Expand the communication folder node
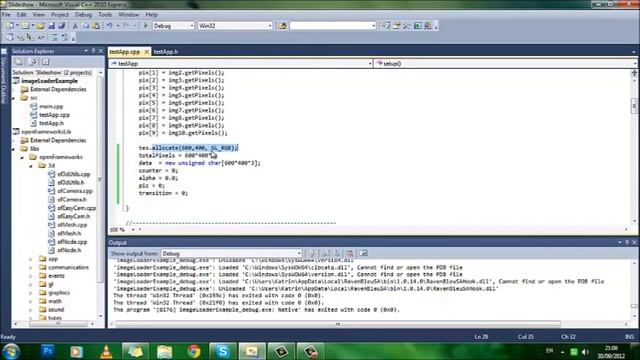 click(x=31, y=267)
